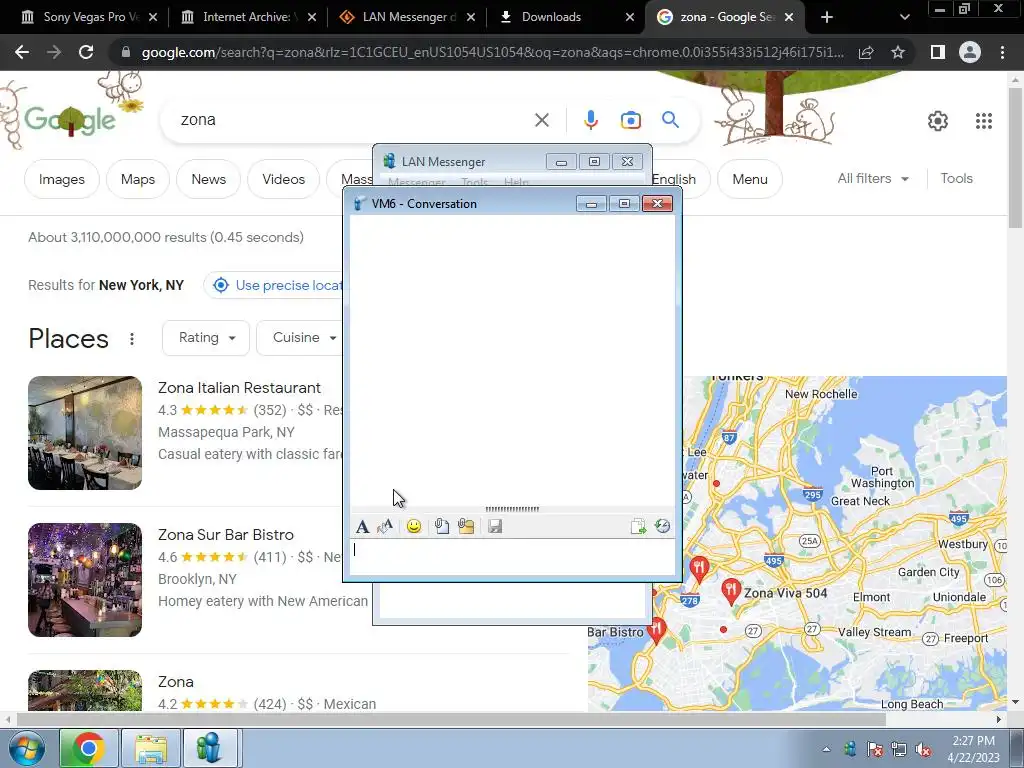Click the send folder paperclip icon
Image resolution: width=1024 pixels, height=768 pixels.
tap(466, 526)
